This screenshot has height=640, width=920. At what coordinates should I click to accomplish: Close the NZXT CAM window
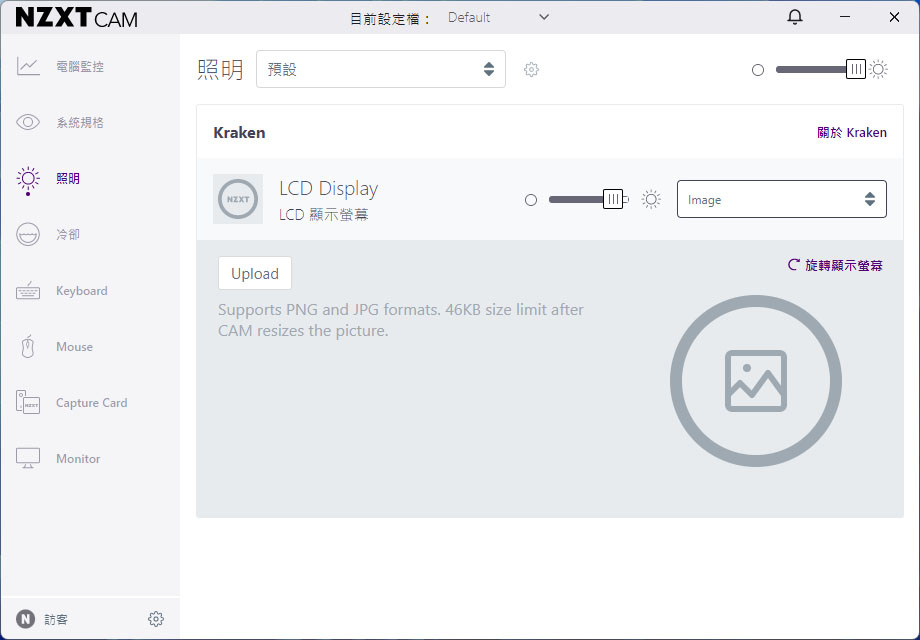click(894, 17)
